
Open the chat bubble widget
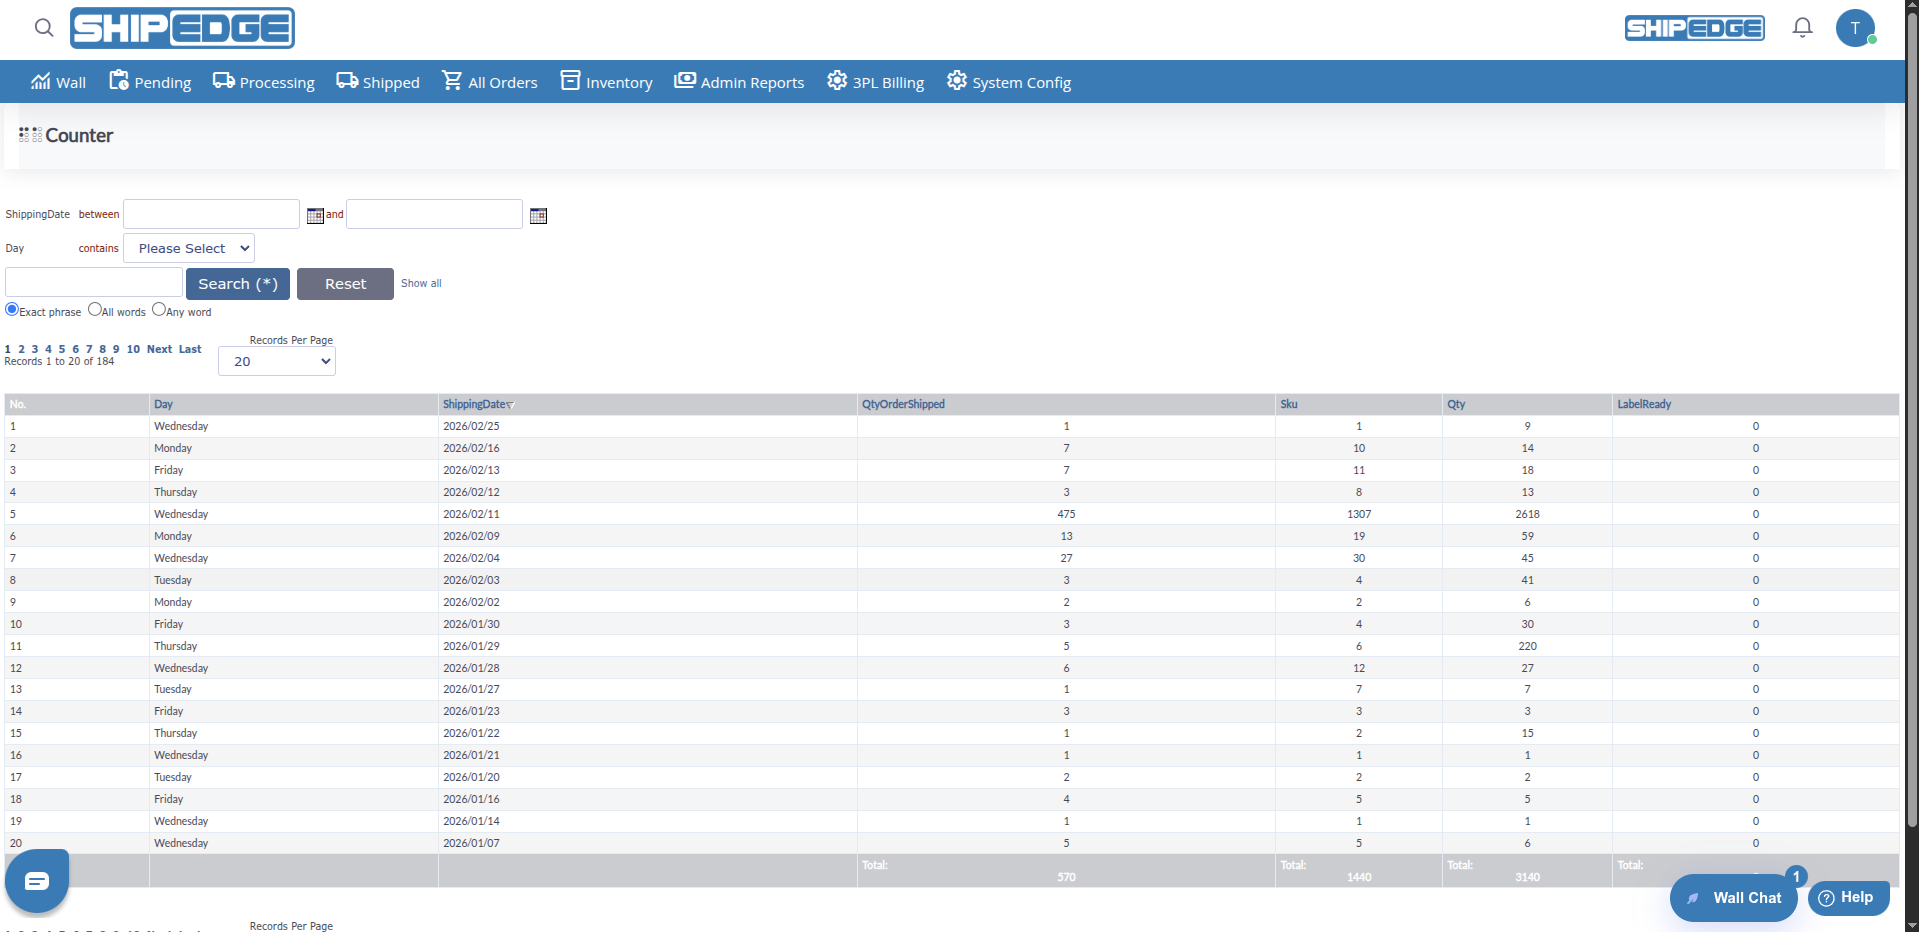[x=37, y=881]
